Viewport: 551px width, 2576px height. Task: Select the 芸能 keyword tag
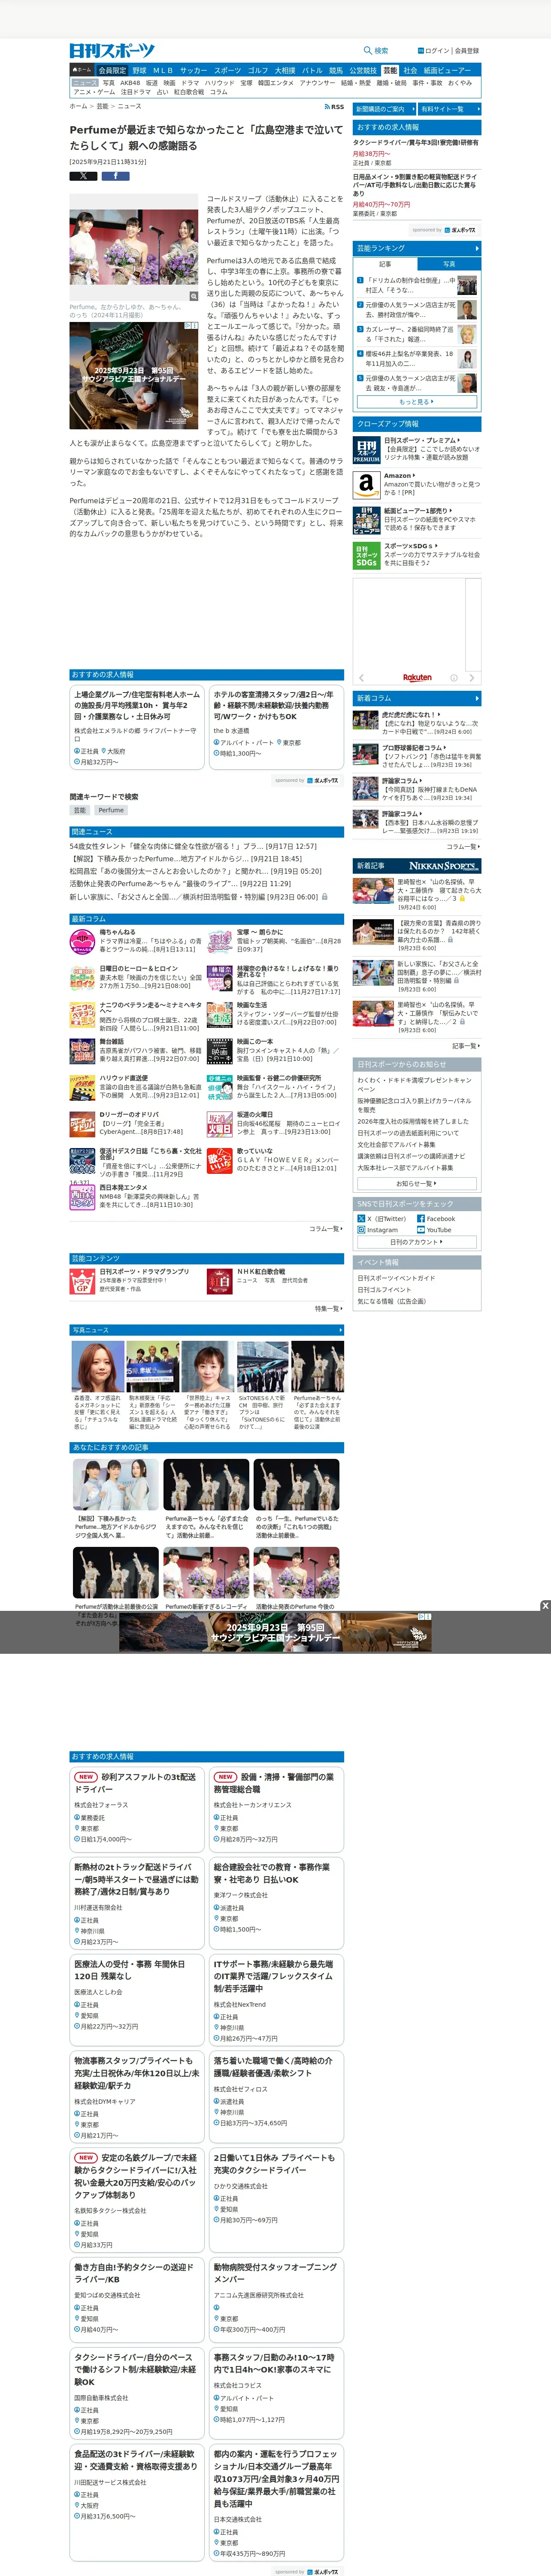pos(80,810)
